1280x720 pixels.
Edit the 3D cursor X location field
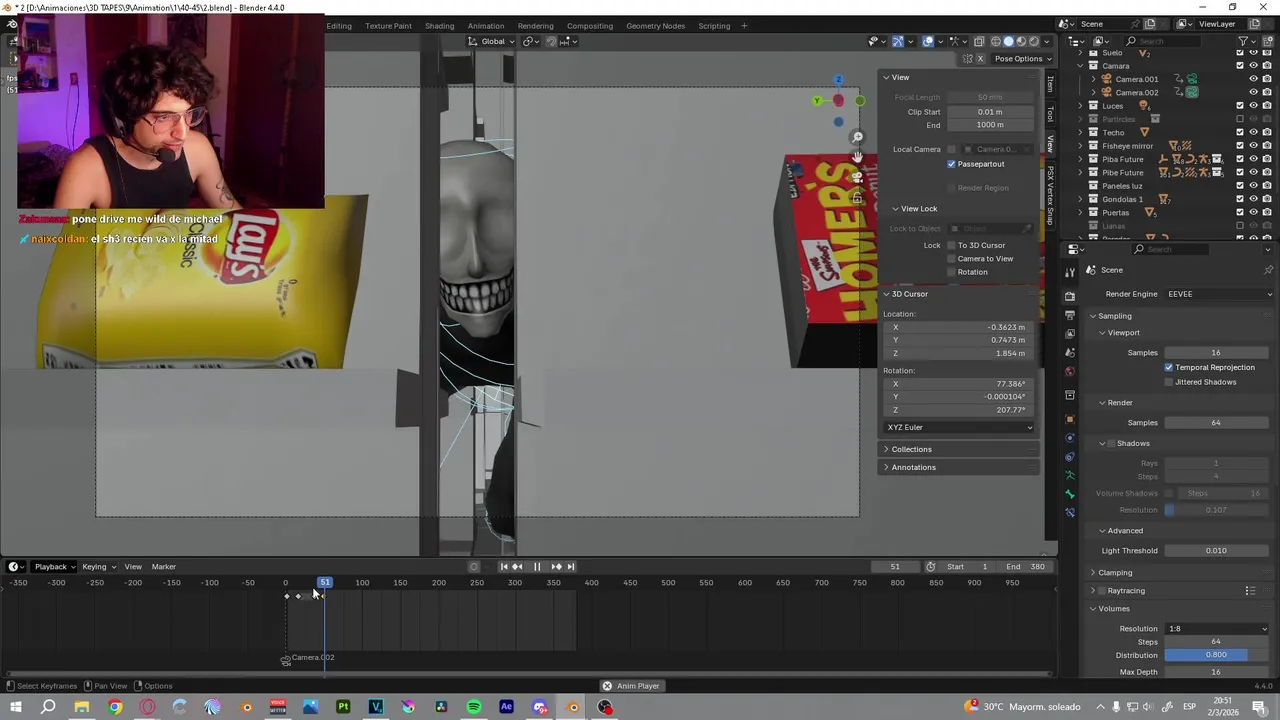(959, 327)
